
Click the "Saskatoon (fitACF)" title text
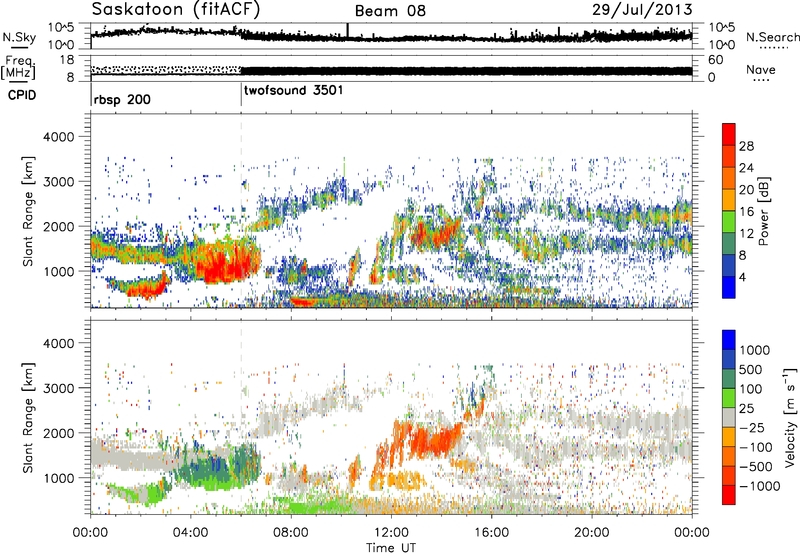coord(176,9)
